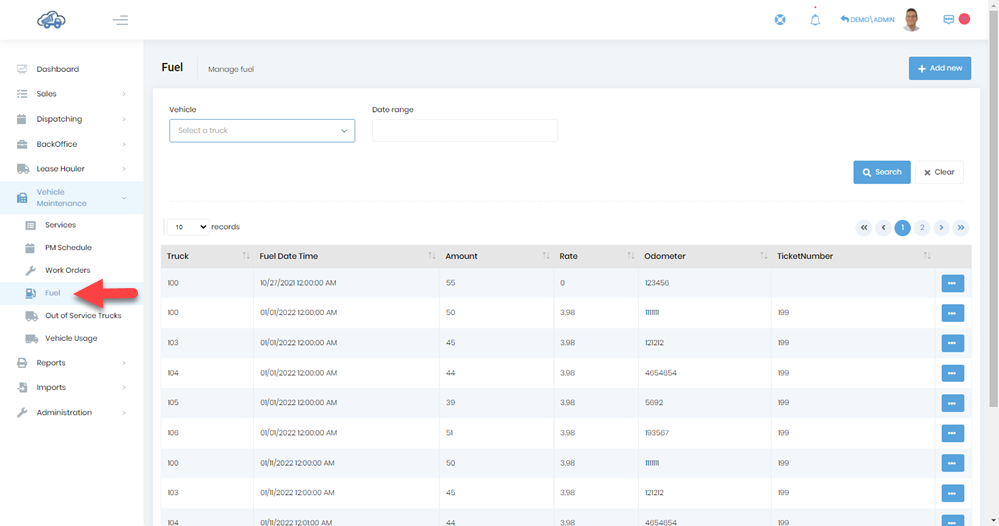The image size is (999, 526).
Task: Click the Dispatching calendar icon
Action: pyautogui.click(x=22, y=119)
